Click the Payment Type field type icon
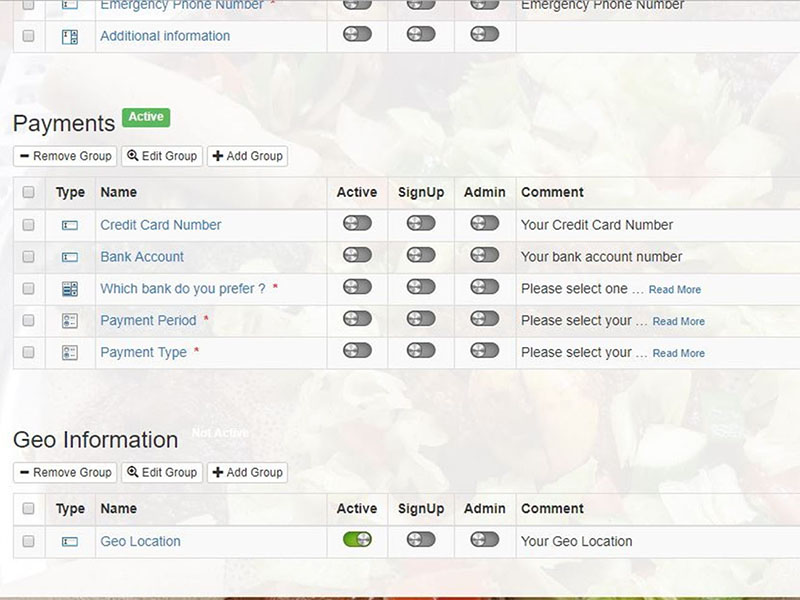 click(70, 353)
